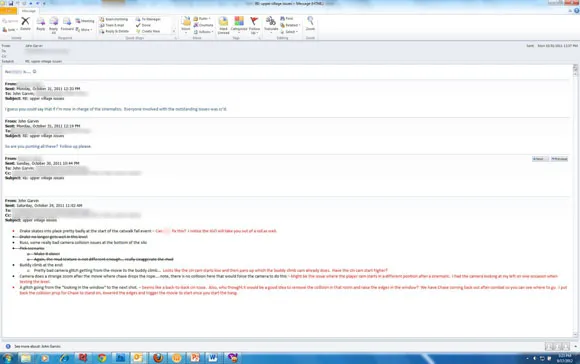Screen dimensions: 580x364
Task: Click the Outlook Help question mark icon
Action: 576,11
